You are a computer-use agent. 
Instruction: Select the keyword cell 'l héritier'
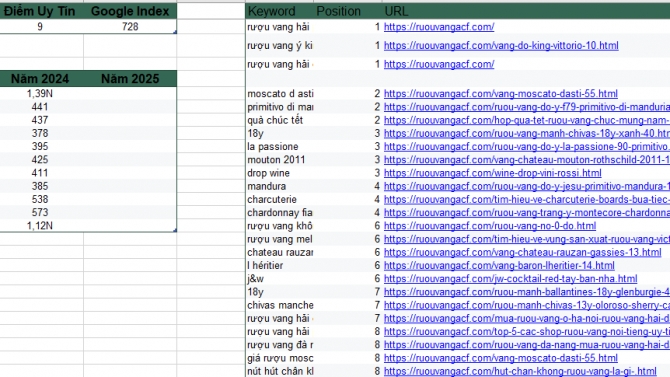280,266
